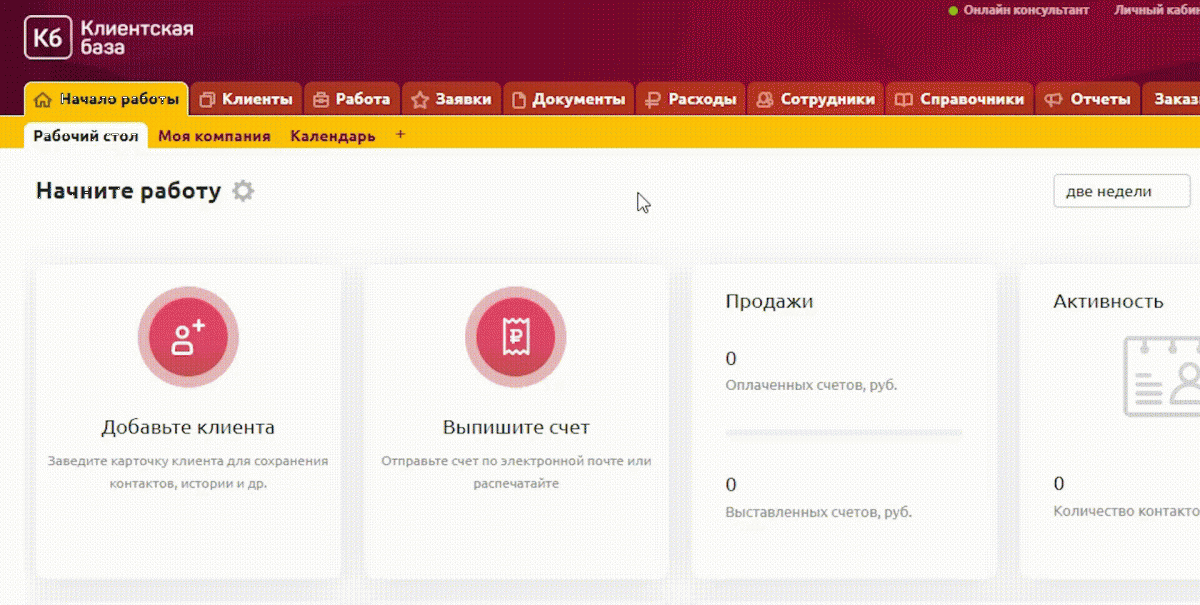Click the home icon on Начало работы tab
This screenshot has height=605, width=1200.
pyautogui.click(x=43, y=100)
